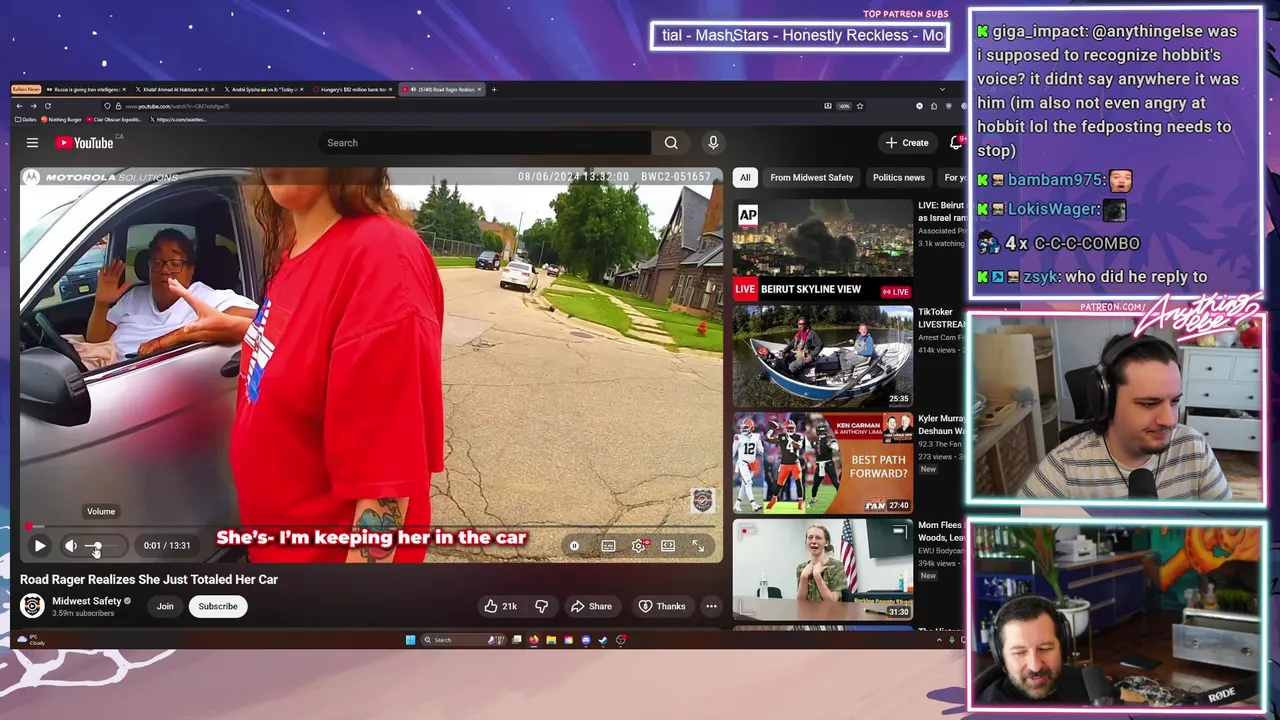This screenshot has width=1280, height=720.
Task: Bookmark this page with star icon
Action: (859, 106)
